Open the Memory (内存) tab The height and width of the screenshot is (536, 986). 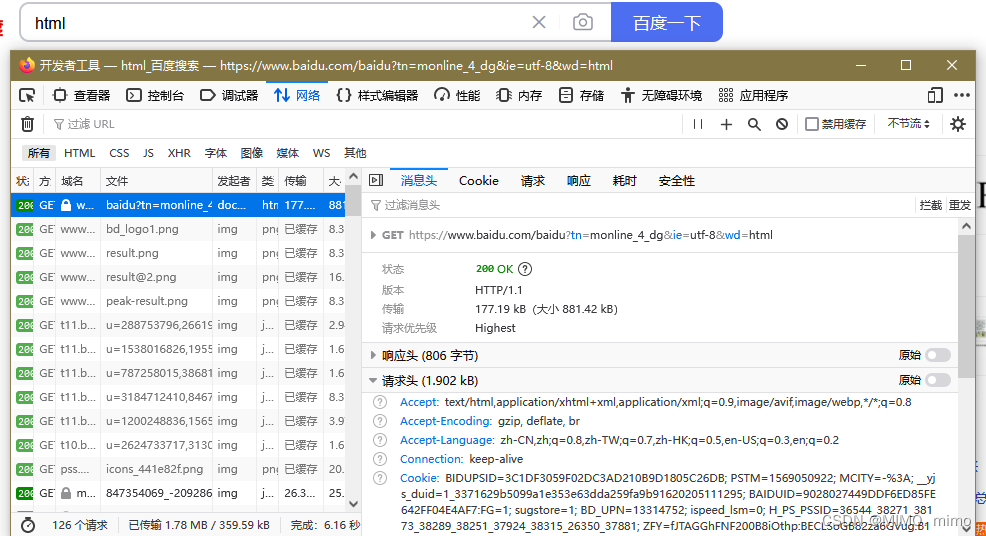(519, 96)
